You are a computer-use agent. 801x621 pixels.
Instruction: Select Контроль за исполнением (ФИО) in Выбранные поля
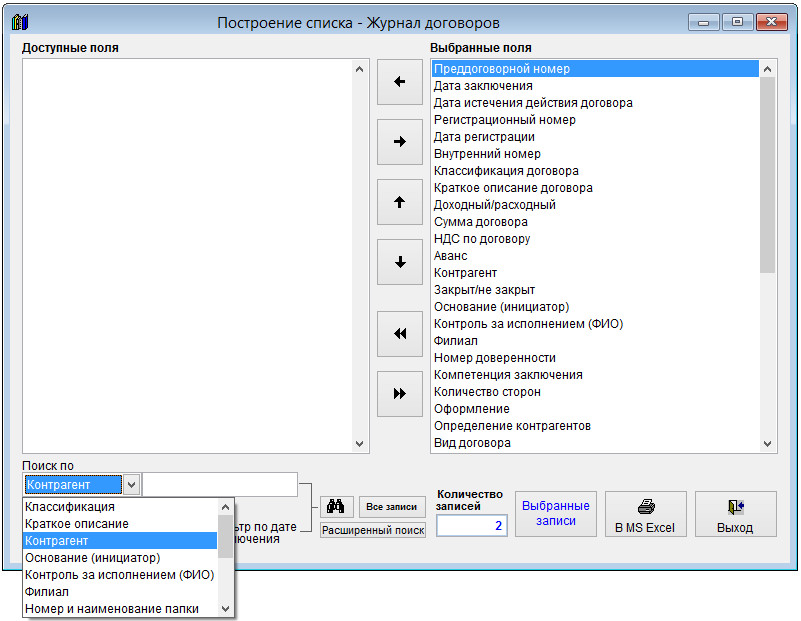pos(595,323)
